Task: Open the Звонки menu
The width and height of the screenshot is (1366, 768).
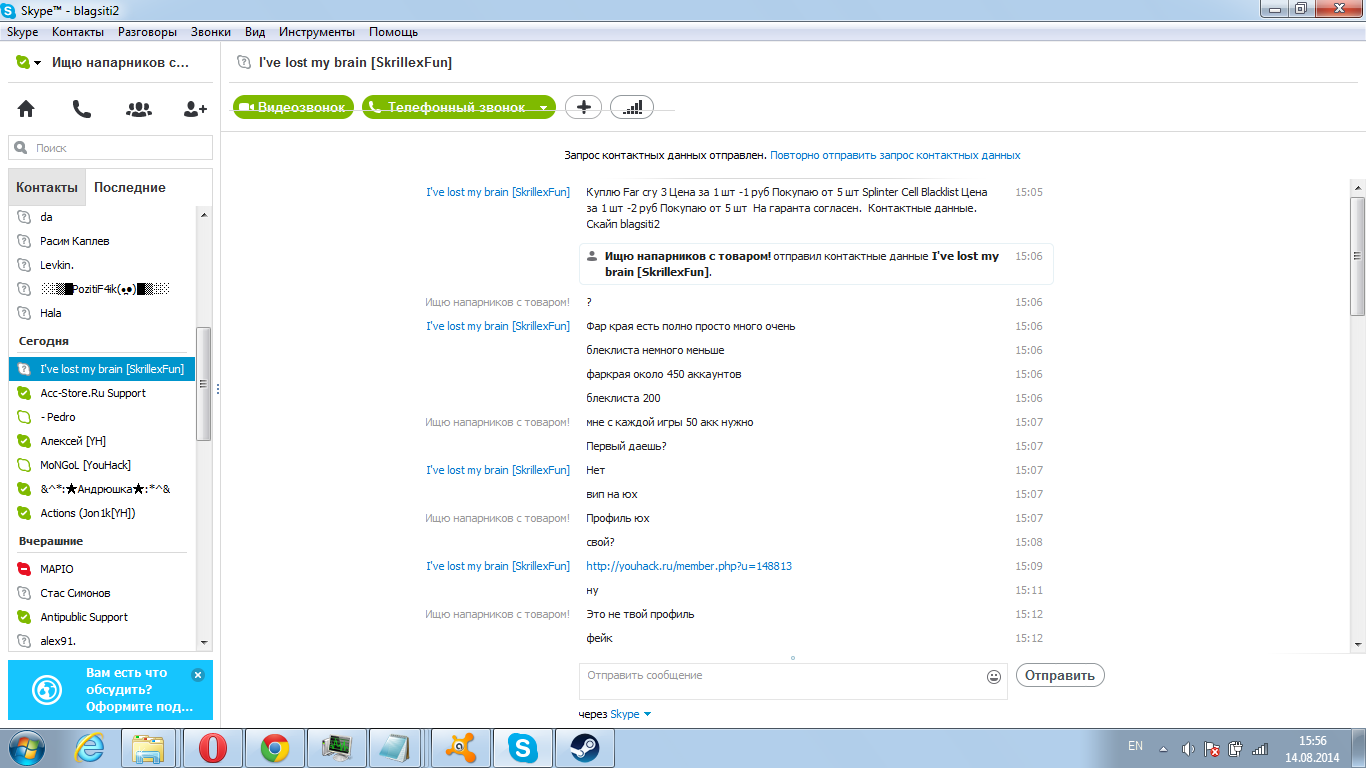Action: pos(211,32)
